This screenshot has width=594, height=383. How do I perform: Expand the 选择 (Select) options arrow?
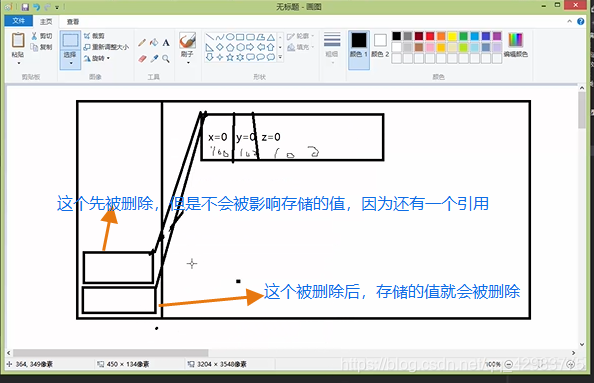click(x=71, y=63)
